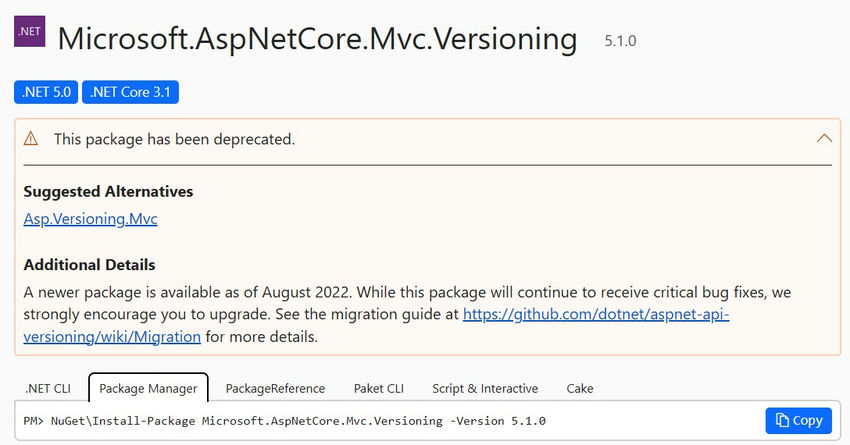Image resolution: width=850 pixels, height=445 pixels.
Task: Select the Script & Interactive tab
Action: (x=485, y=389)
